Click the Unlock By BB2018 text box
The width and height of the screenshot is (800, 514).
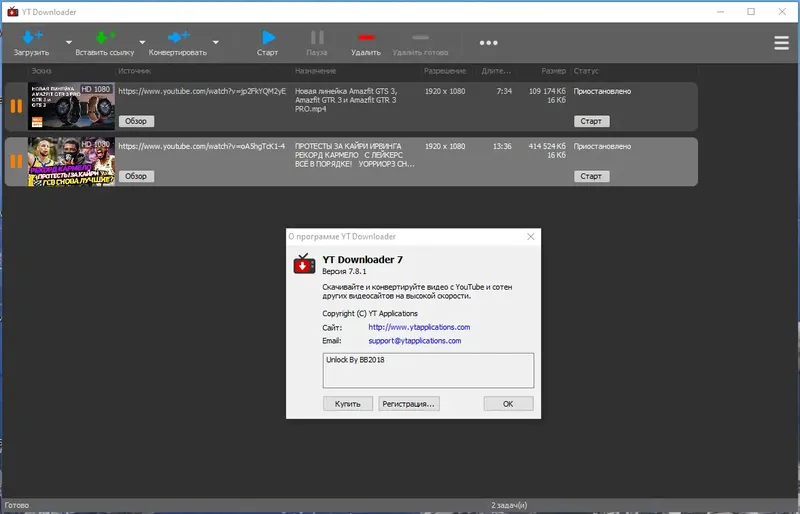(429, 370)
